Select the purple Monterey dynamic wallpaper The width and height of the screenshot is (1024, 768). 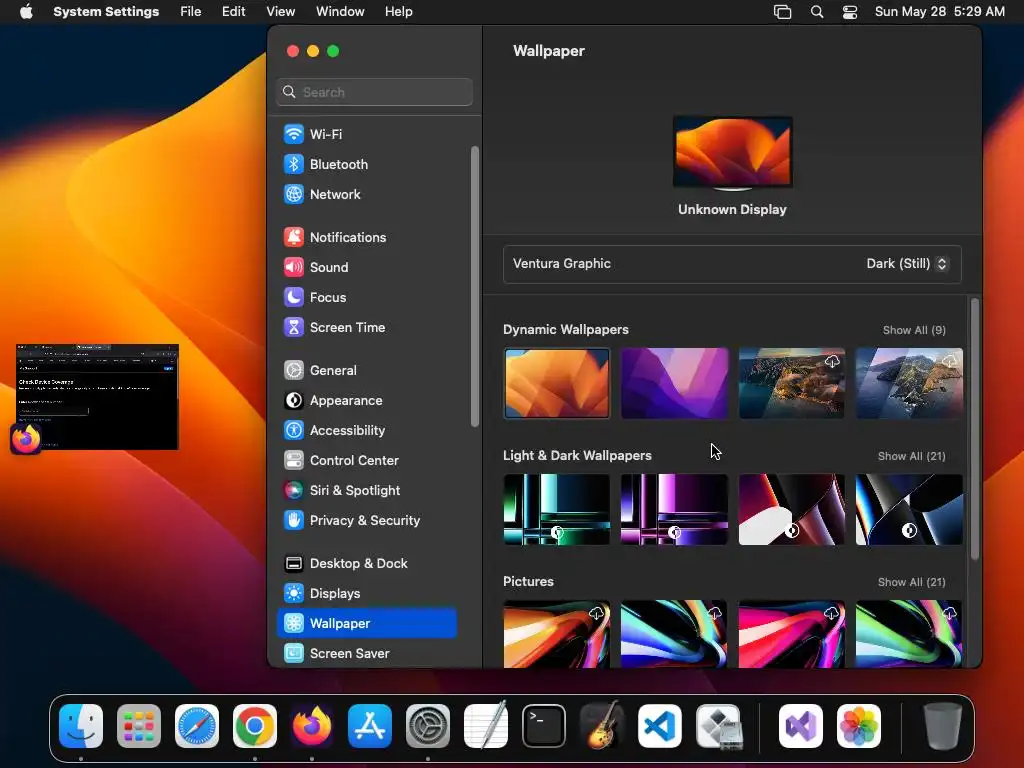(x=674, y=383)
